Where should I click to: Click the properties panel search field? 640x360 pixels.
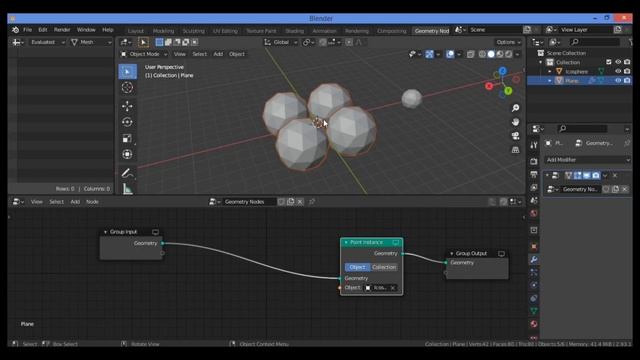pos(582,129)
